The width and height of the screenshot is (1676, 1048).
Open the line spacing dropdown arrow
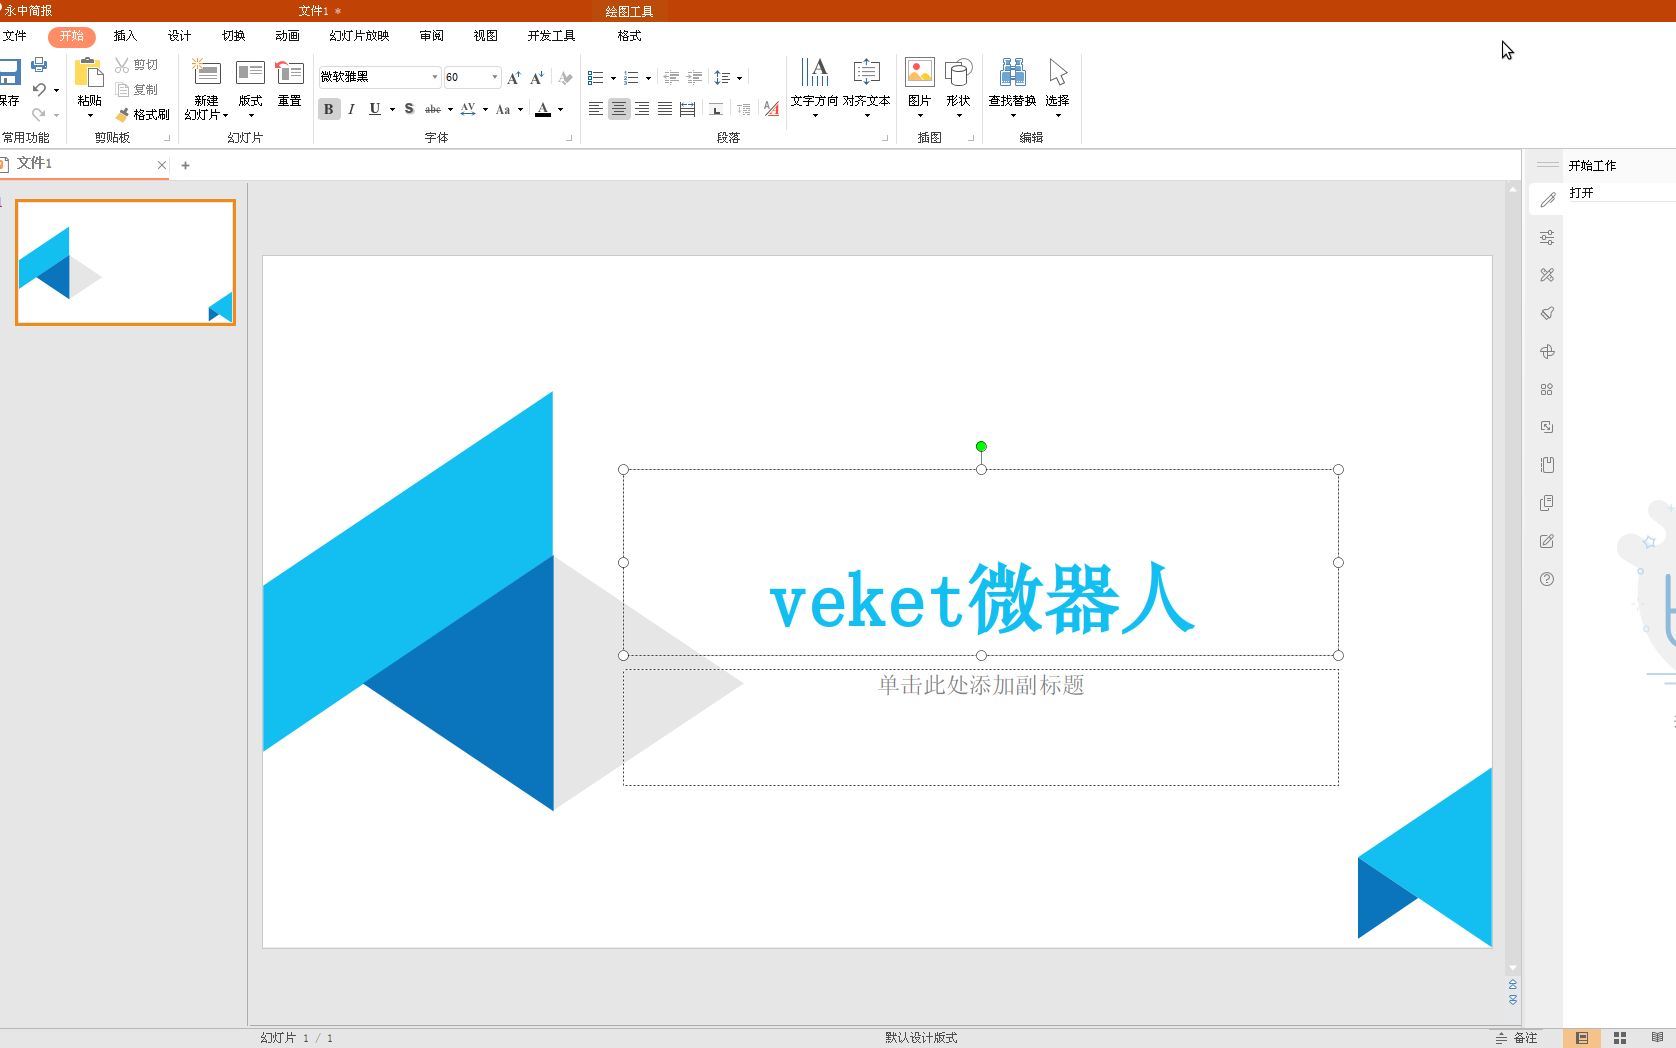(x=739, y=78)
